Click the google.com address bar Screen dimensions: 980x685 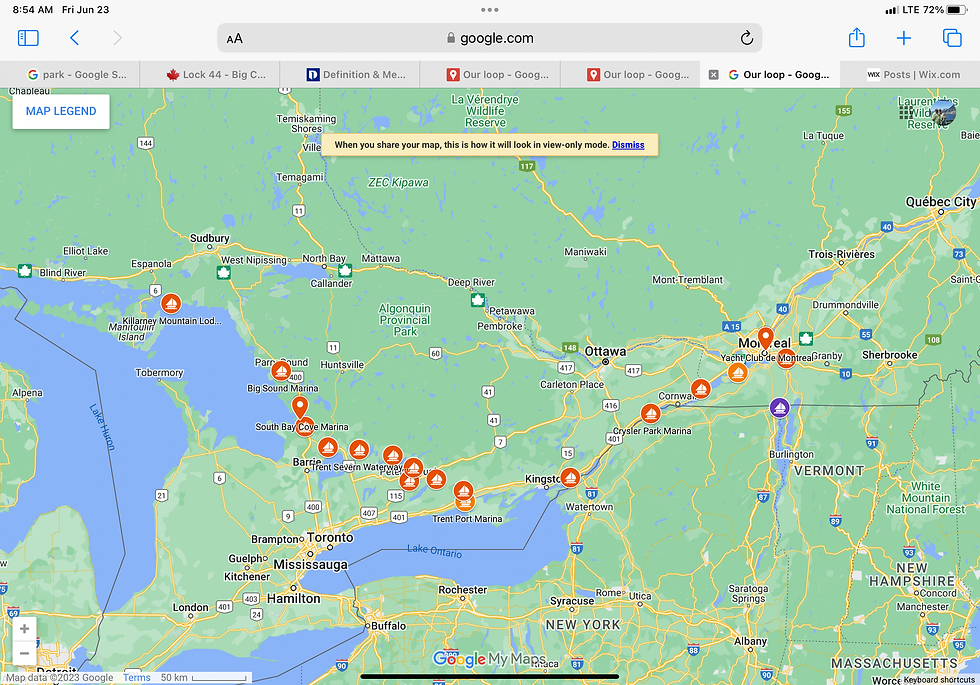(x=489, y=38)
